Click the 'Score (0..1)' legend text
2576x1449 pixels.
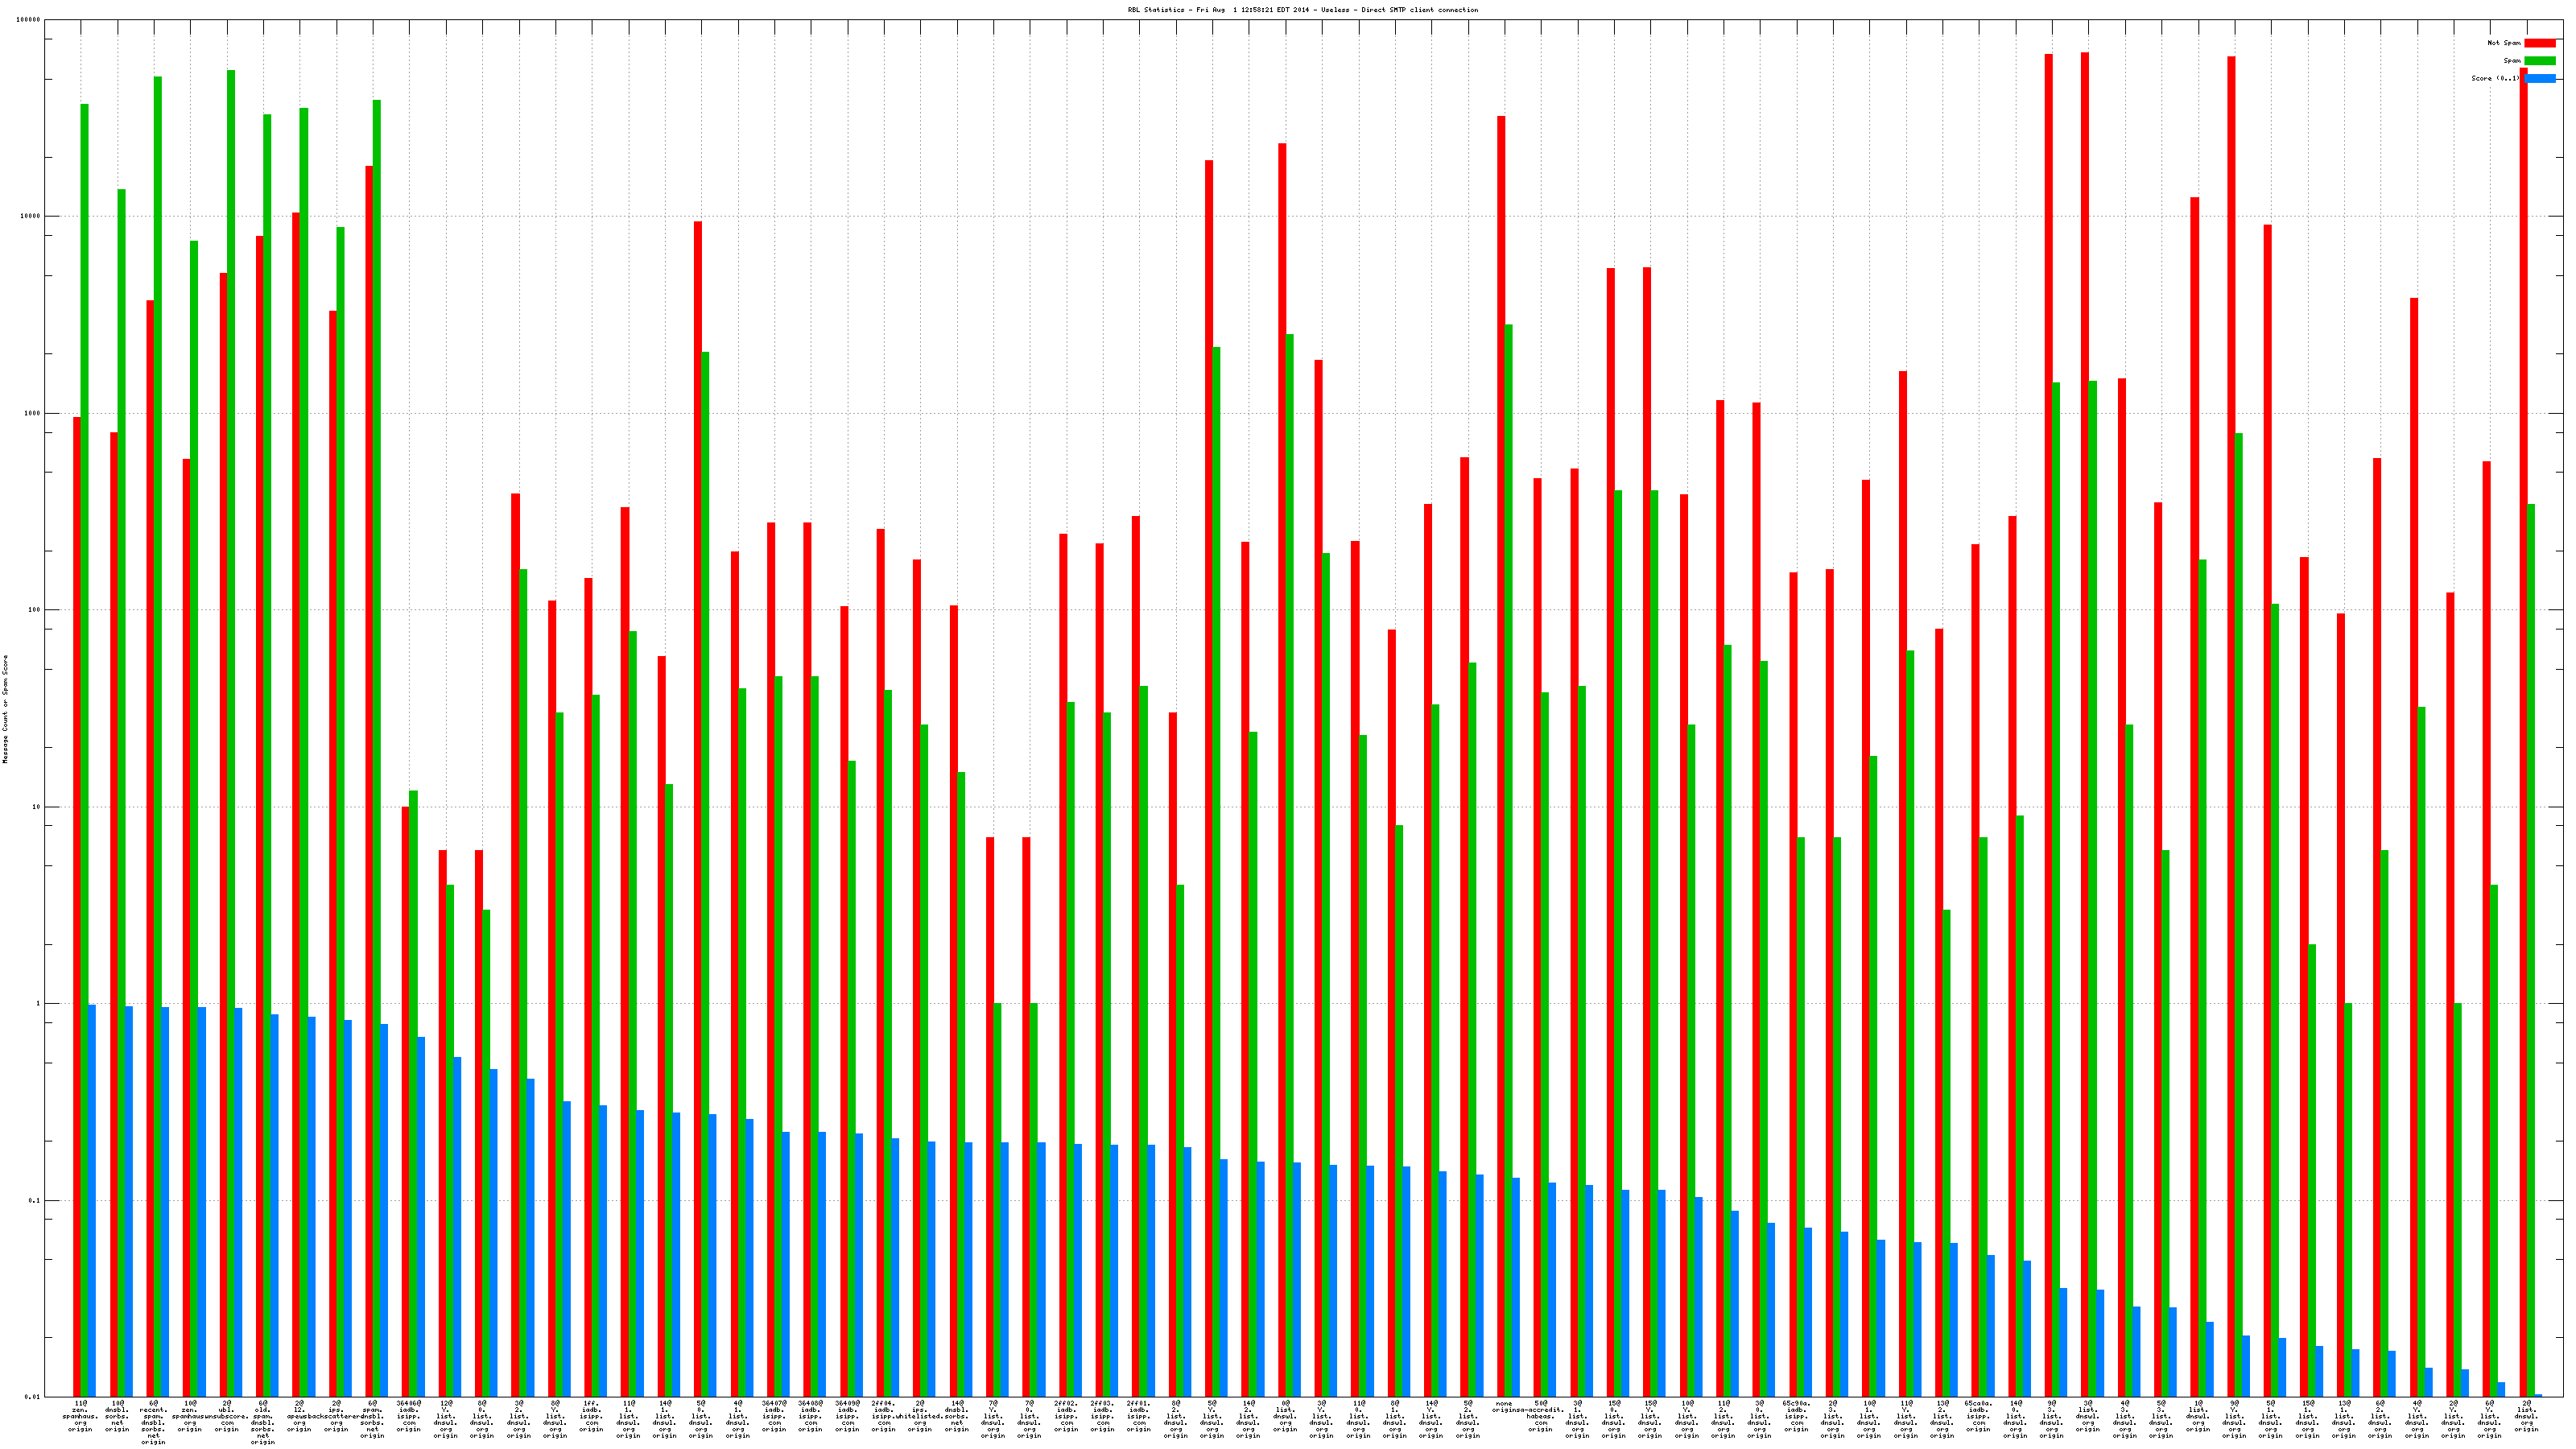pyautogui.click(x=2495, y=78)
